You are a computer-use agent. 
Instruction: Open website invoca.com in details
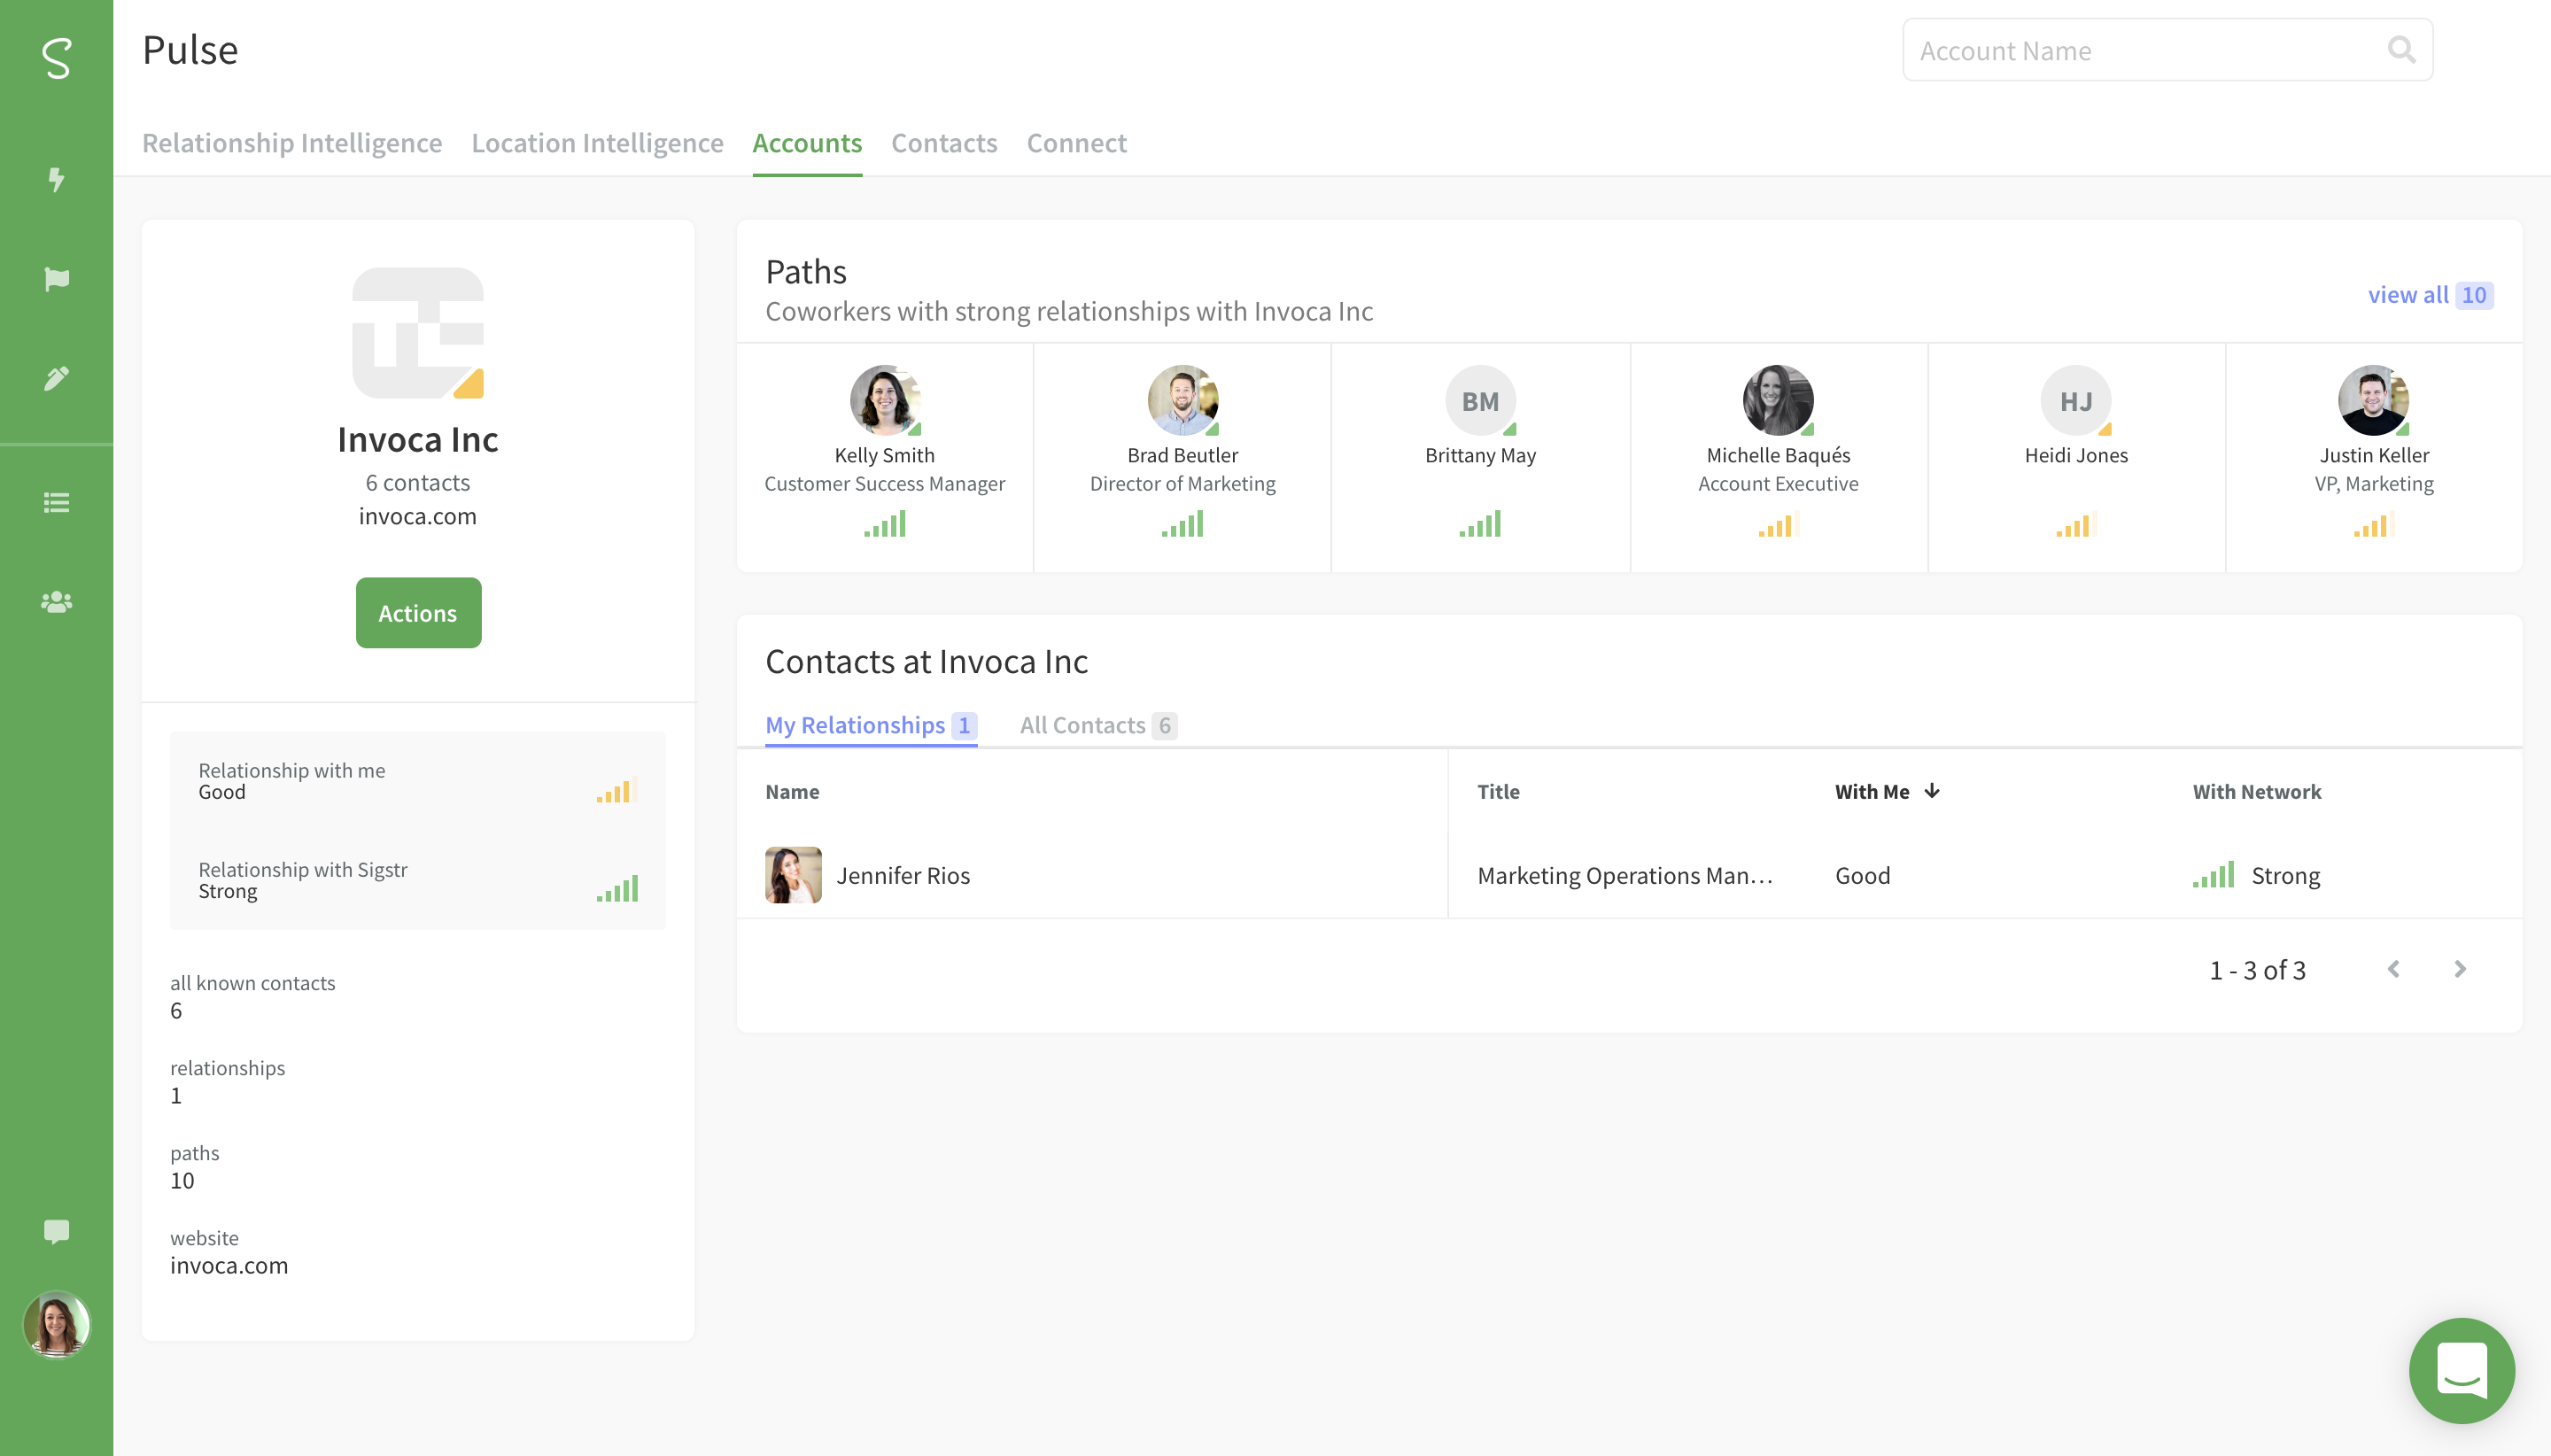pos(229,1265)
